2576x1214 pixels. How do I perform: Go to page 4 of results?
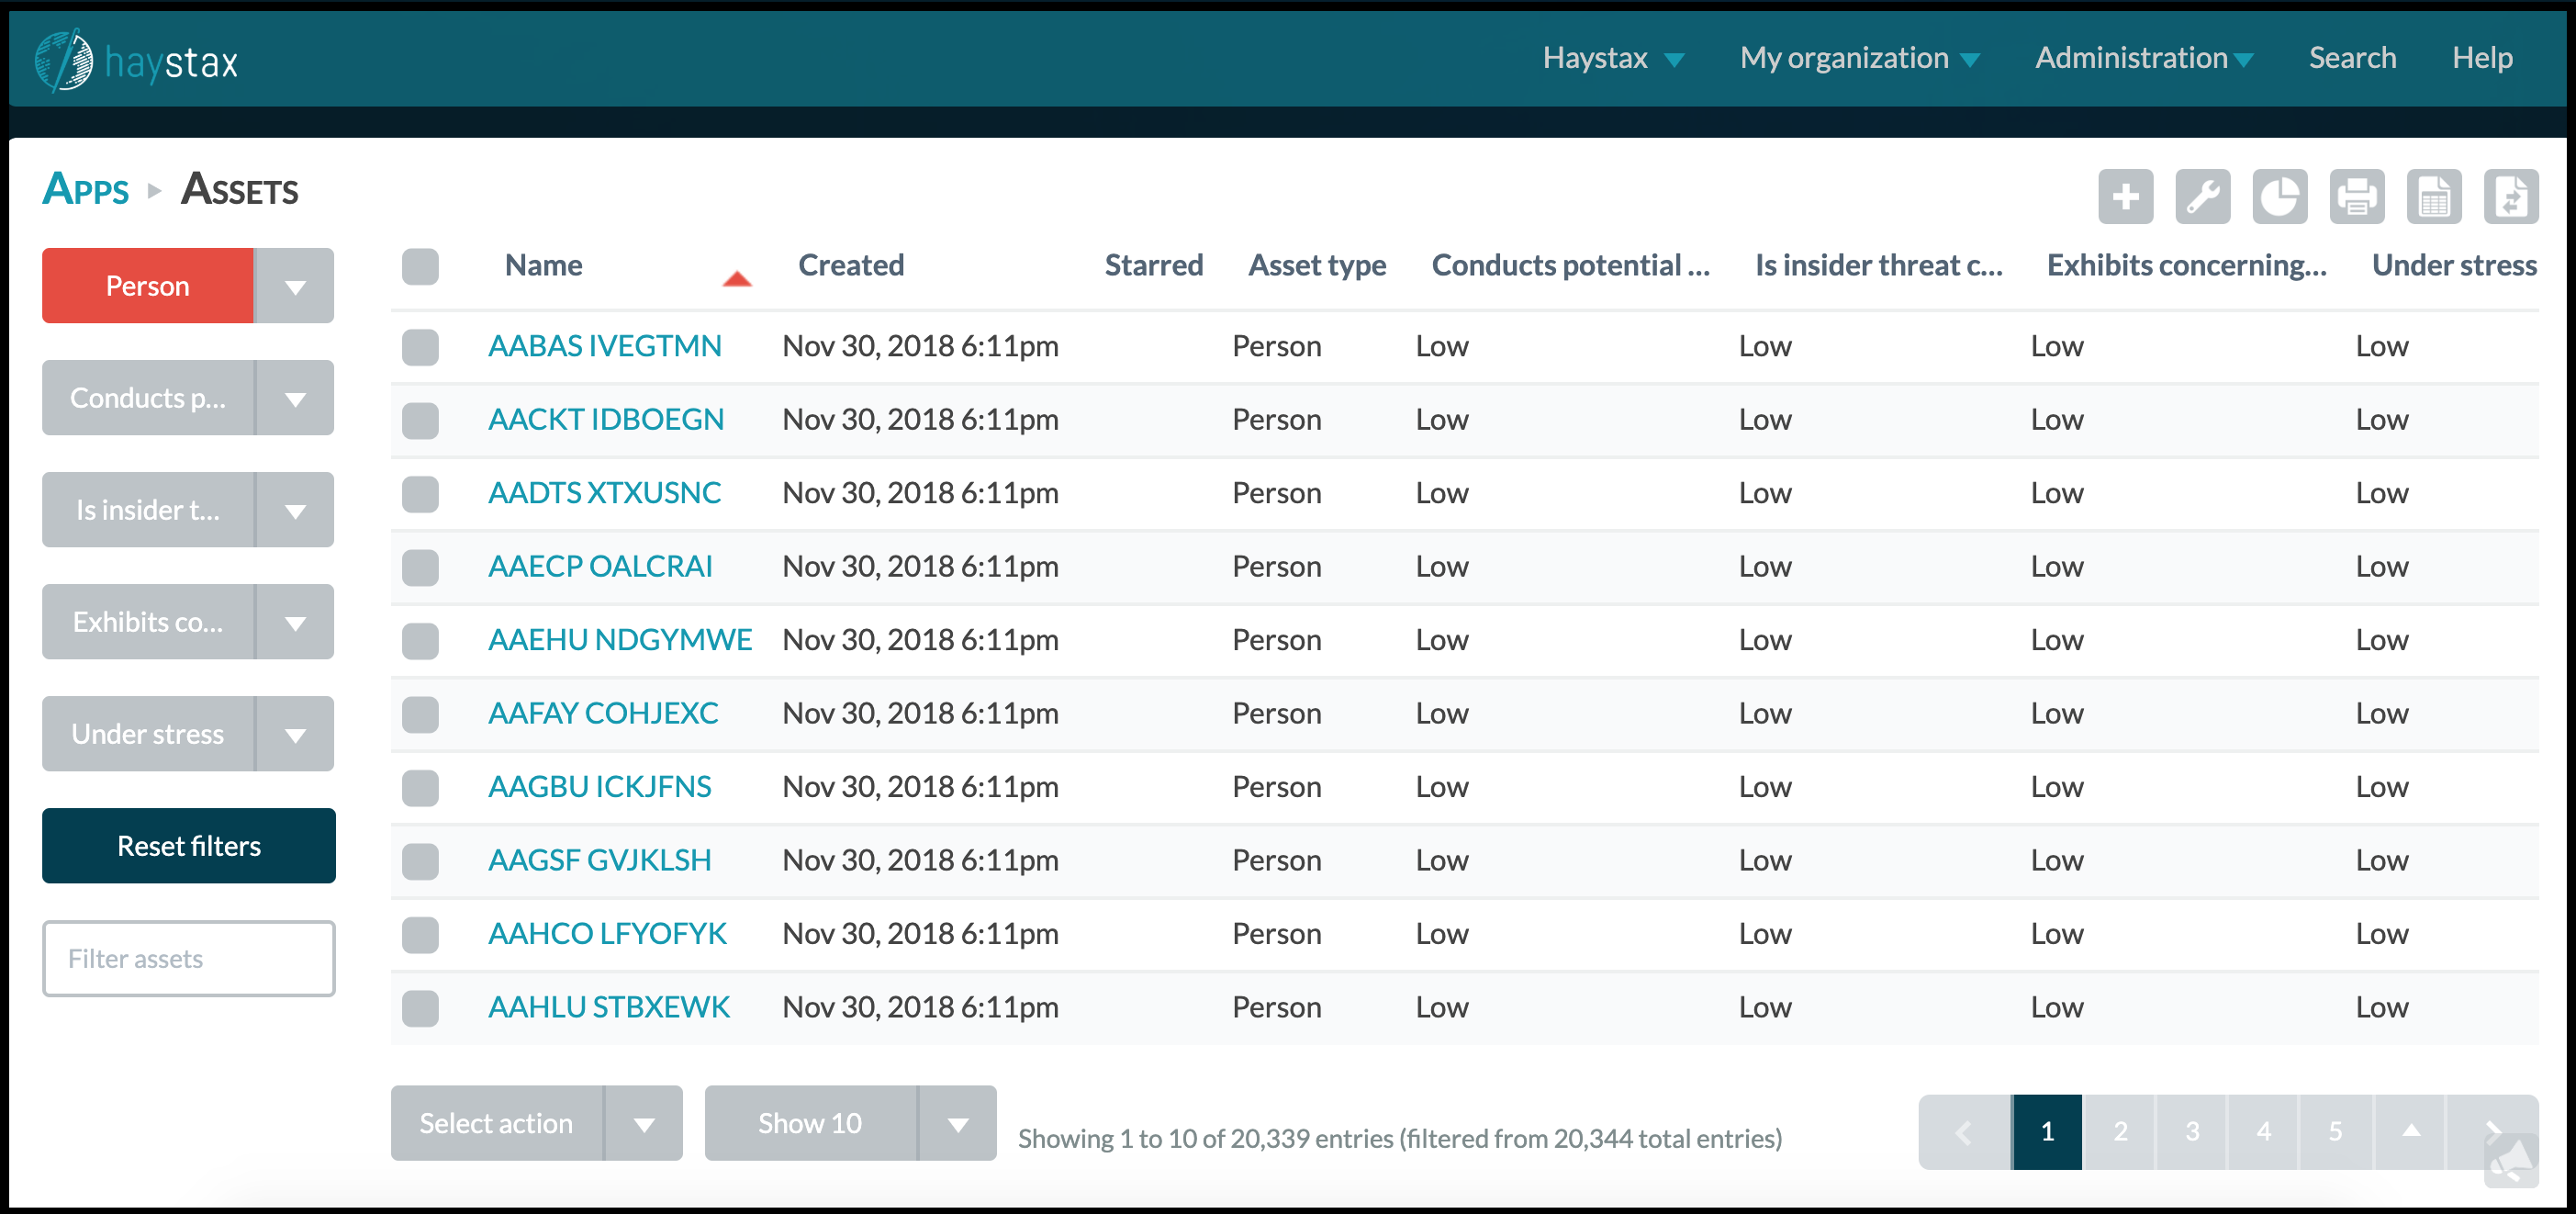click(2264, 1131)
